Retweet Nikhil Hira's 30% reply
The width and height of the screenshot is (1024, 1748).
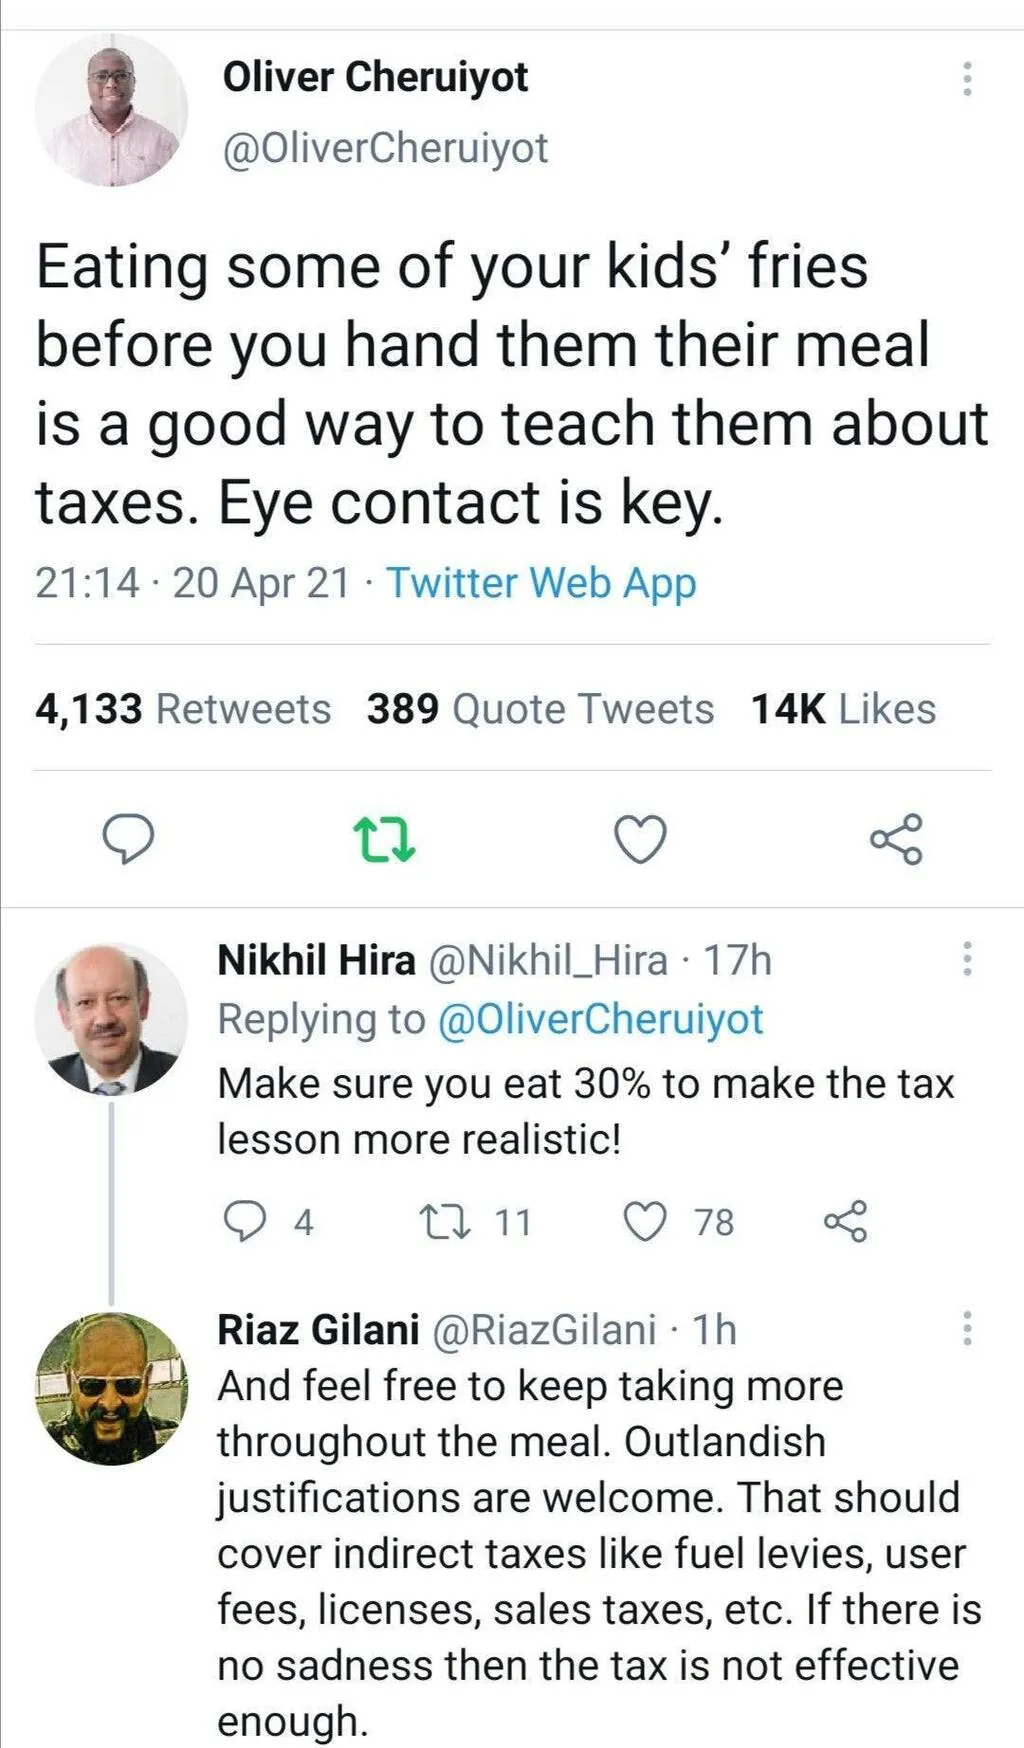pyautogui.click(x=436, y=1221)
